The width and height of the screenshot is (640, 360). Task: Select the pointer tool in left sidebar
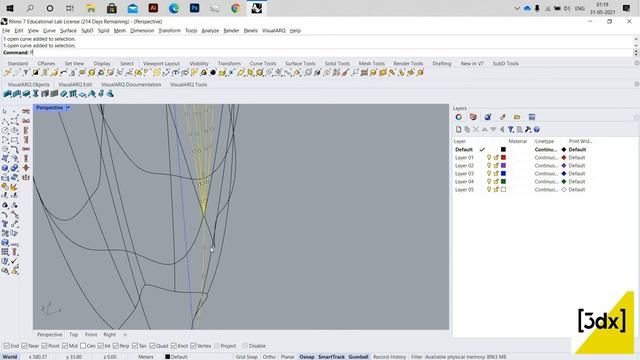[x=5, y=111]
